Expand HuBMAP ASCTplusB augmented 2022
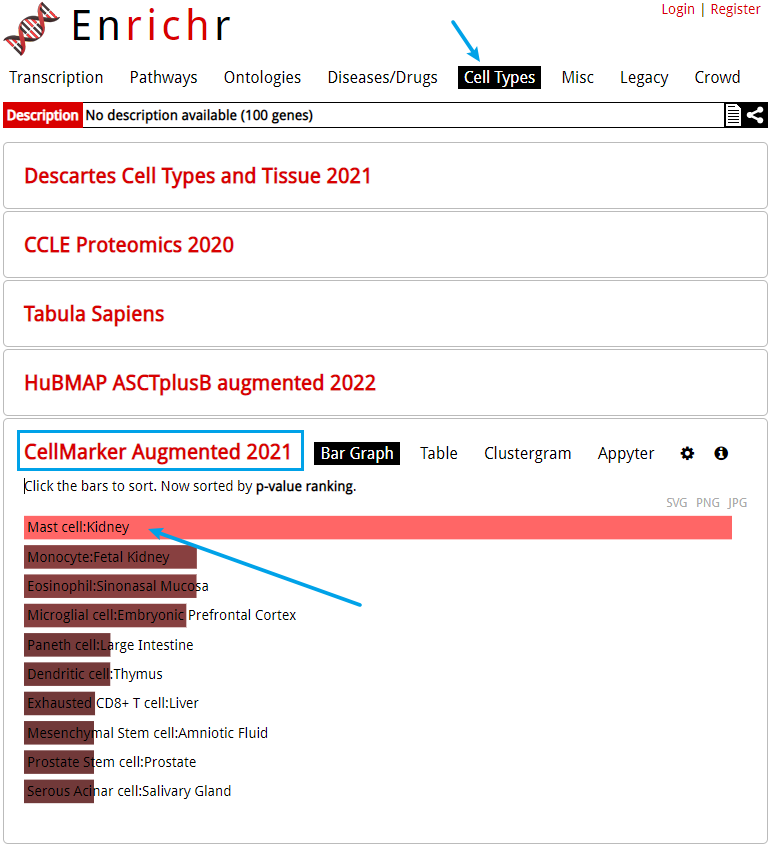The image size is (772, 845). pyautogui.click(x=199, y=383)
